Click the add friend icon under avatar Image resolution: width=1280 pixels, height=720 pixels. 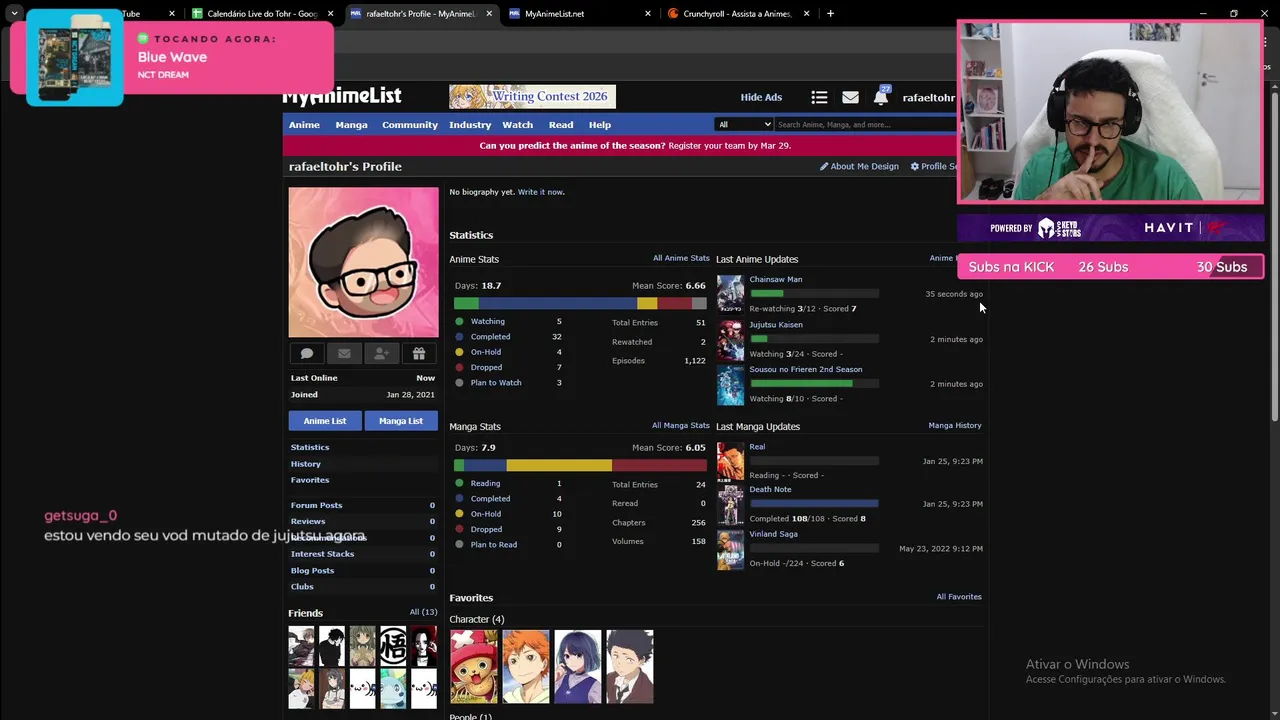[381, 354]
